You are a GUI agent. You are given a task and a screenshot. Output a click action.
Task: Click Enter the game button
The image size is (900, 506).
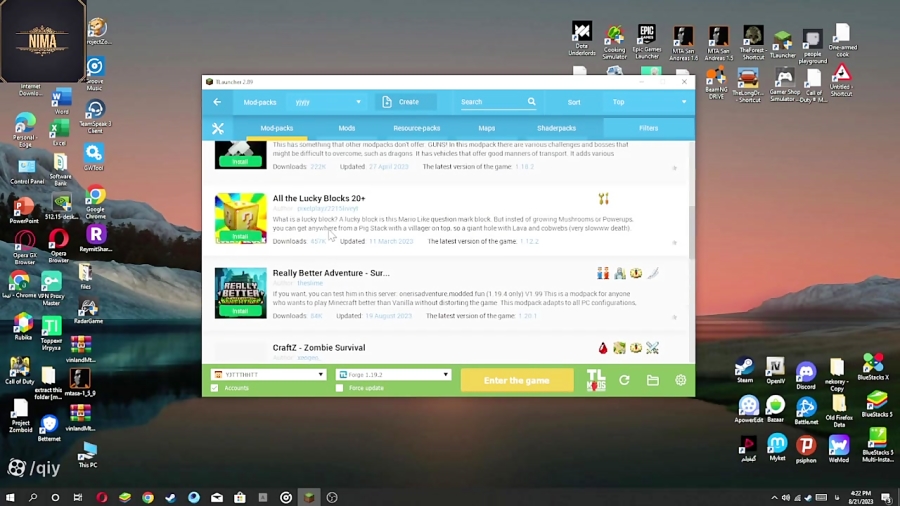click(517, 380)
